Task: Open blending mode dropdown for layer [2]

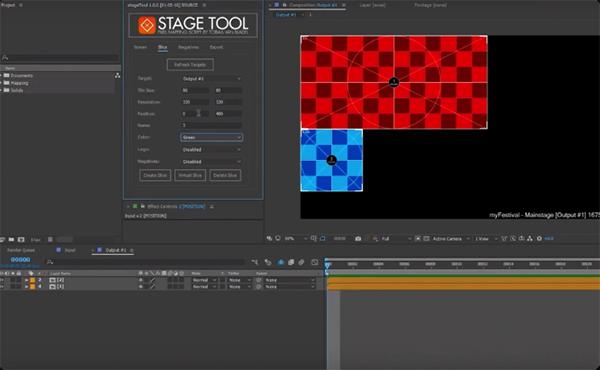Action: point(204,280)
